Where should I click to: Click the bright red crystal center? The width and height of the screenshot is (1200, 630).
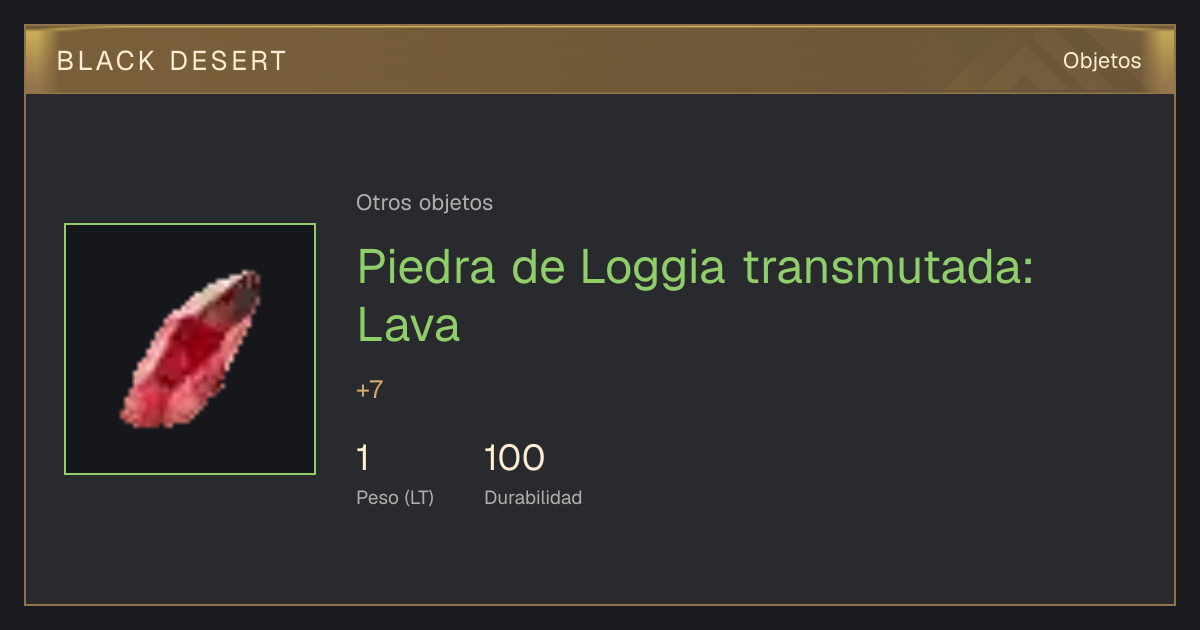tap(196, 345)
